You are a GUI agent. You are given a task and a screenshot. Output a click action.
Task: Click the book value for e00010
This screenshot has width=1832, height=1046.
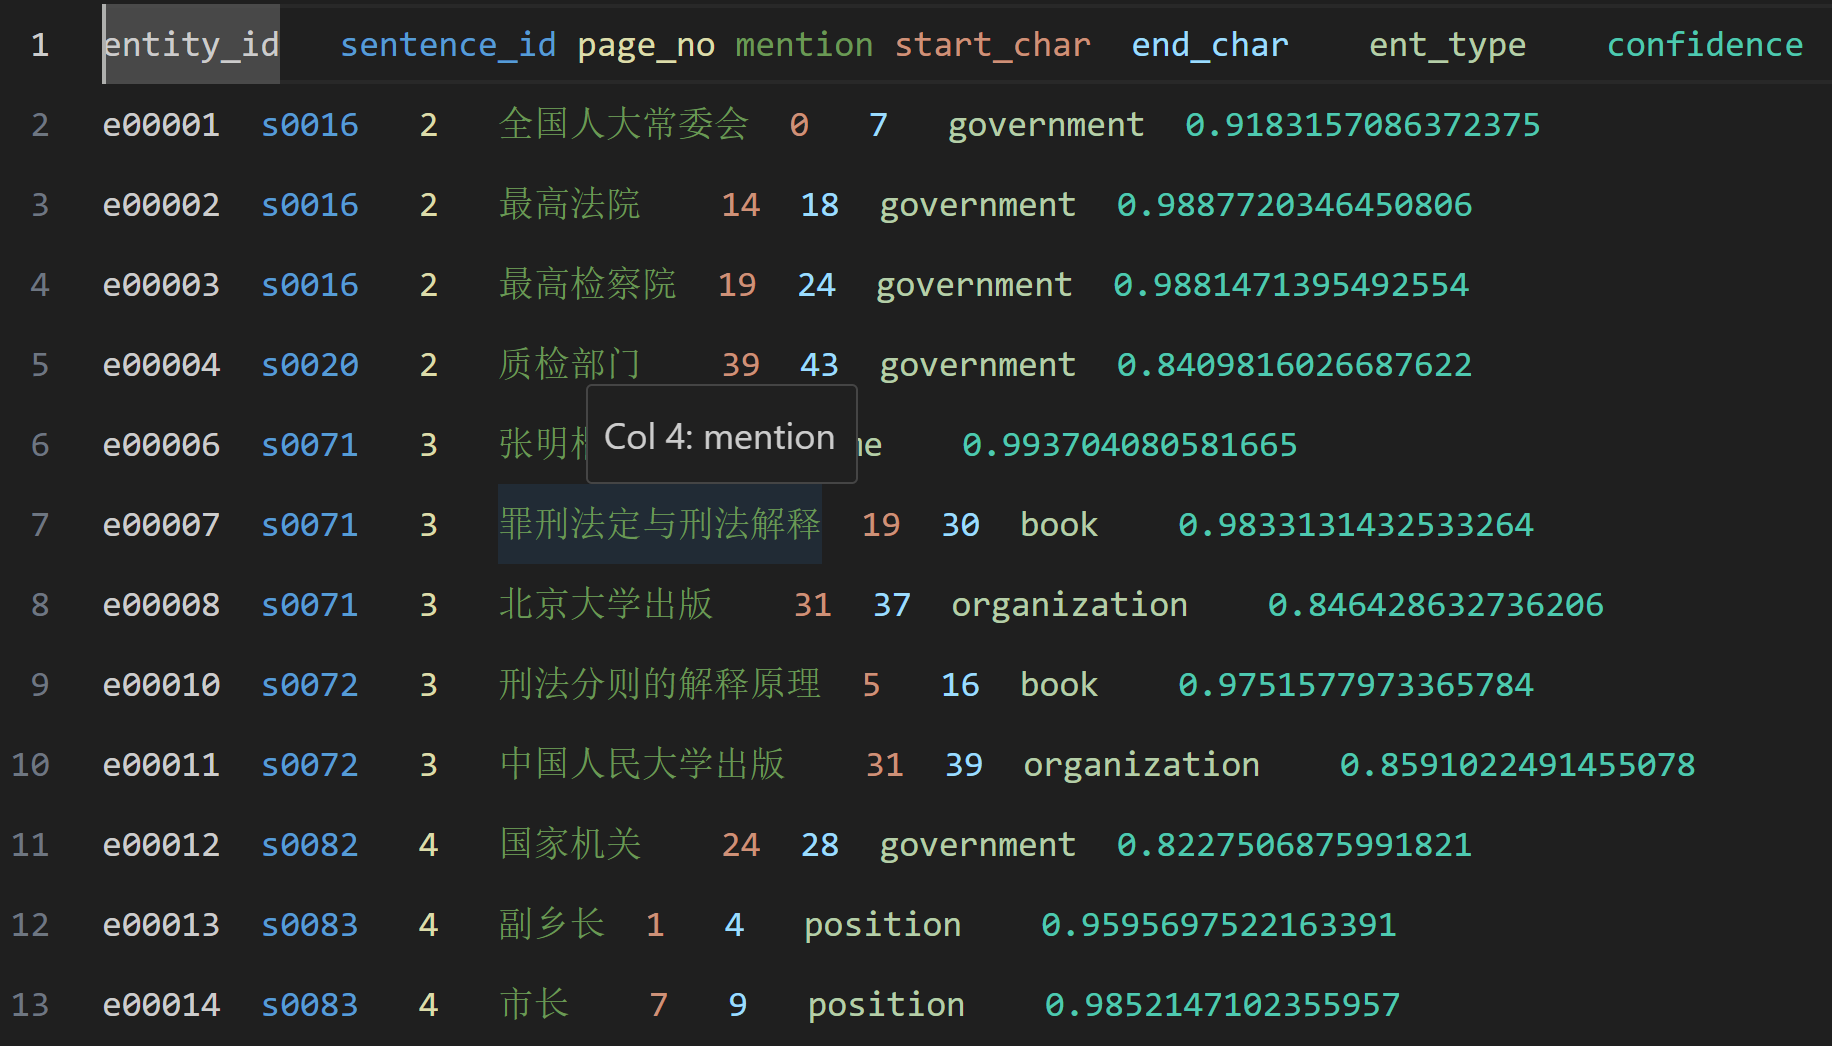tap(1058, 684)
